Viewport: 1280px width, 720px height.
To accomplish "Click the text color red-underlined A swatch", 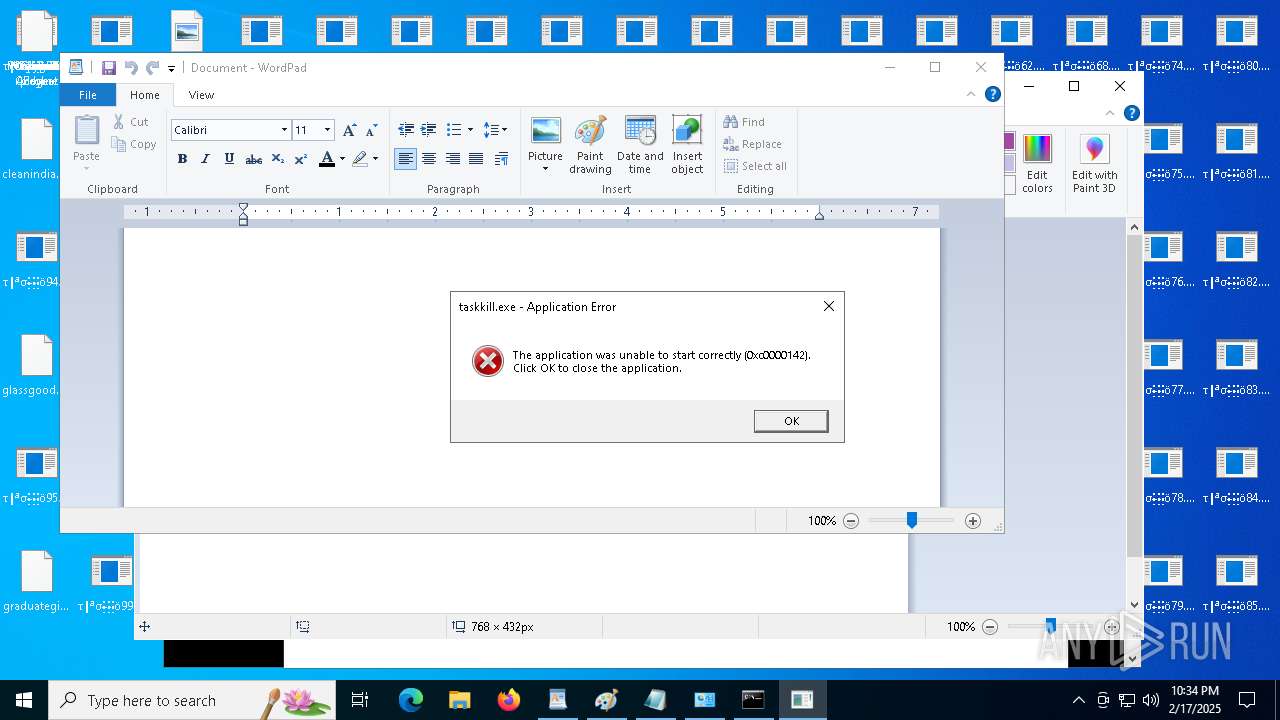I will [326, 159].
